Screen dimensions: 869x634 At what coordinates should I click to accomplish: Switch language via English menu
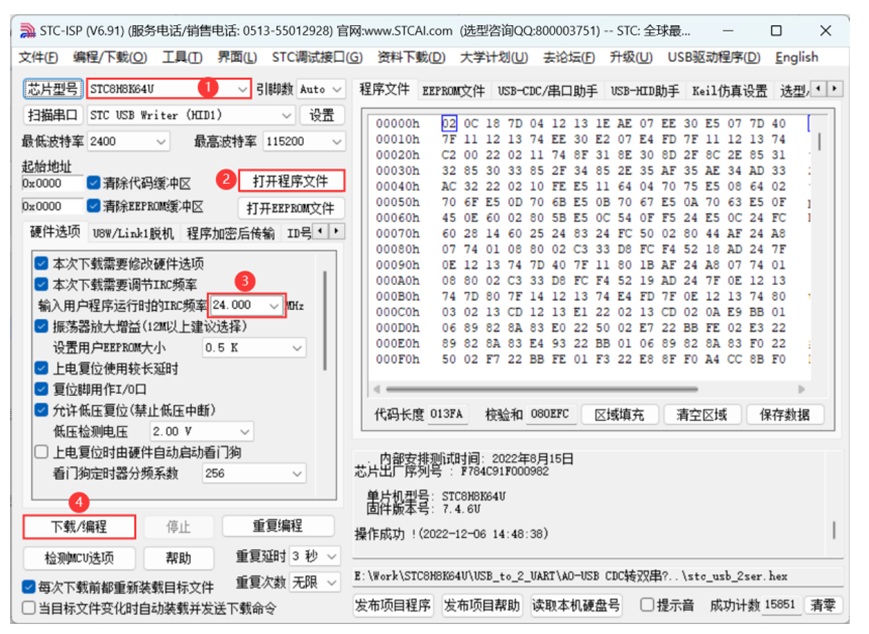796,58
